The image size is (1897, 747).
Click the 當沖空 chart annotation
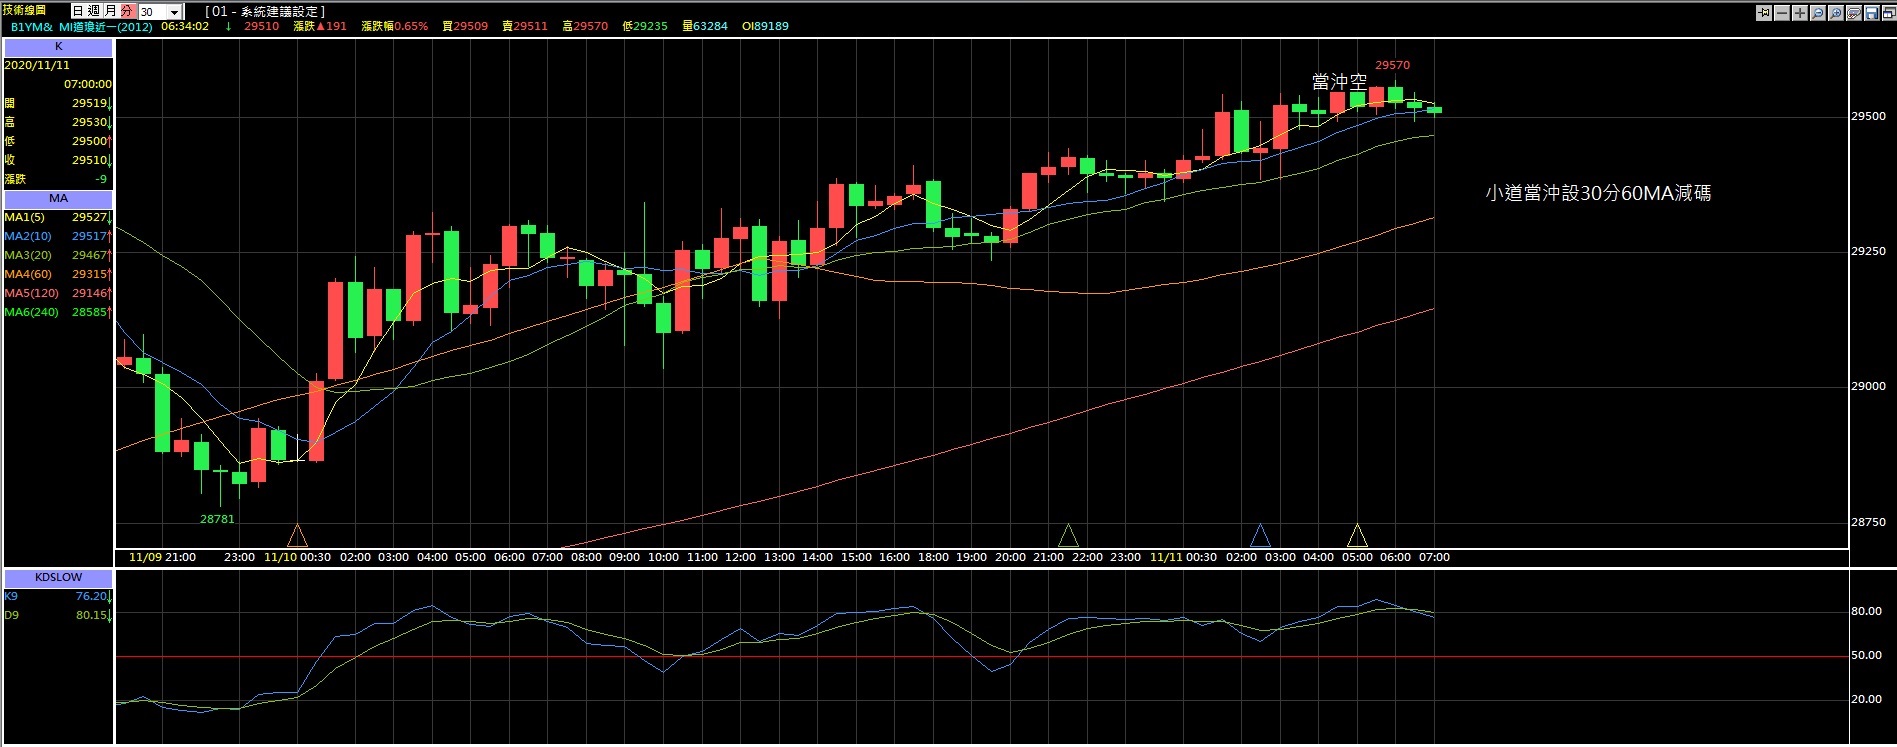1339,81
